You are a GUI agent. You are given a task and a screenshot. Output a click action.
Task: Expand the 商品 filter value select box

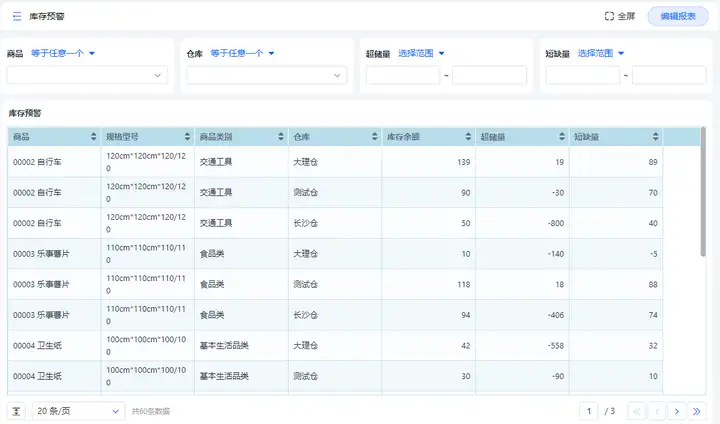88,75
